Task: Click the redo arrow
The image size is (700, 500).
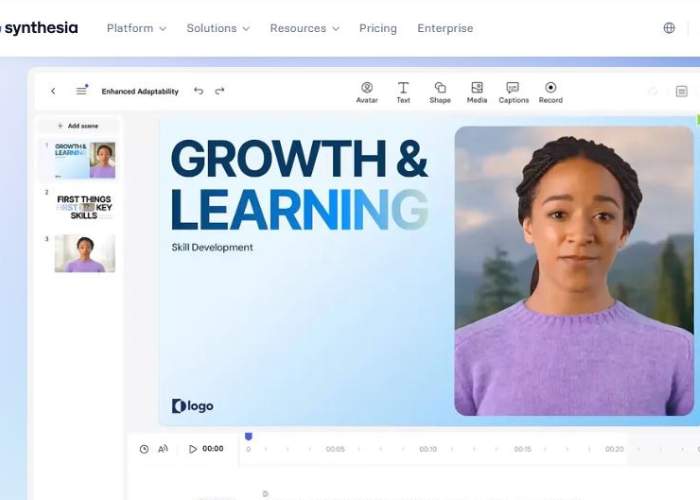Action: pos(219,91)
